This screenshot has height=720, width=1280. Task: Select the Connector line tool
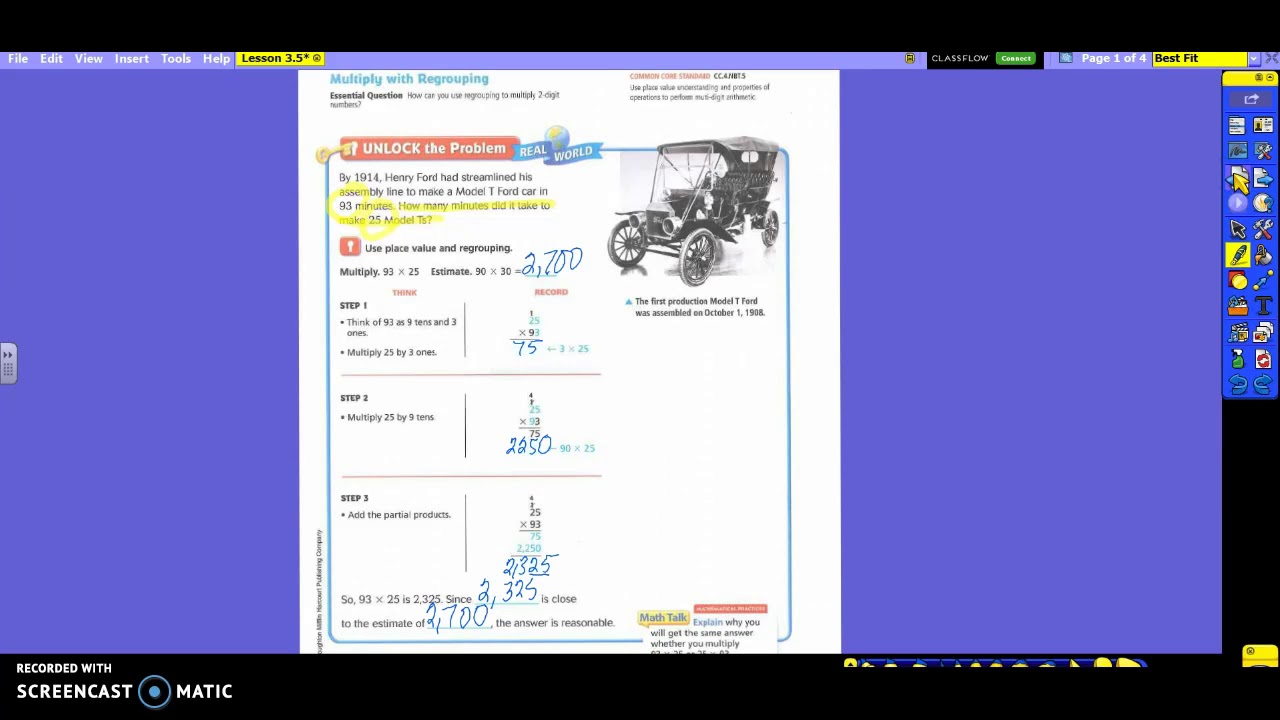tap(1263, 281)
